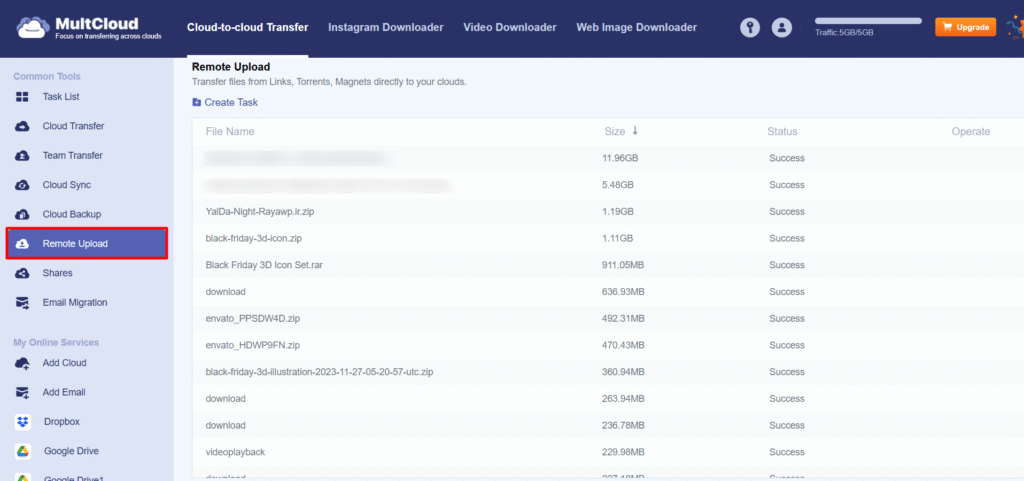
Task: Click the key icon in header
Action: [x=750, y=28]
